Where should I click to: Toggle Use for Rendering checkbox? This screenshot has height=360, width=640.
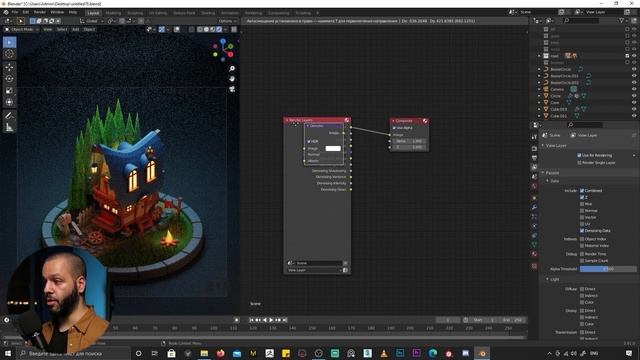coord(579,156)
